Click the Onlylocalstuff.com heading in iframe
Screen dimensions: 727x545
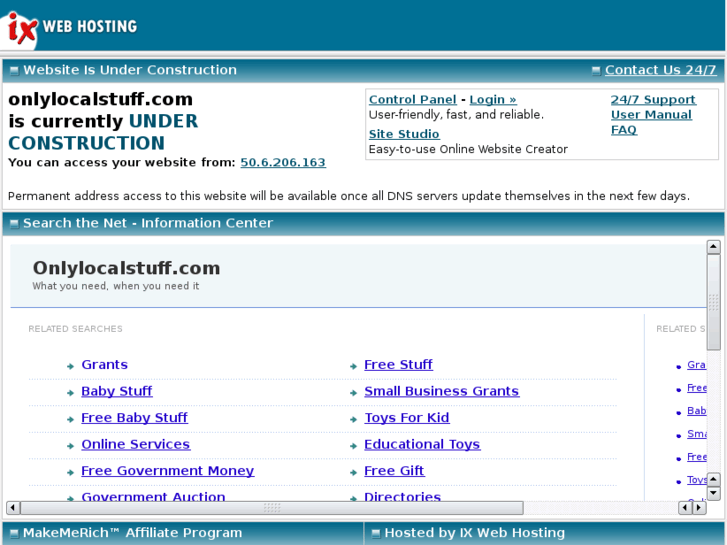[x=126, y=268]
